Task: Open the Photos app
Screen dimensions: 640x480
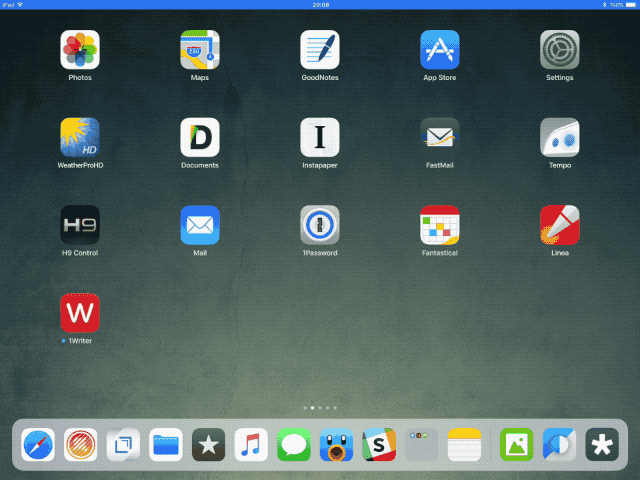Action: pyautogui.click(x=80, y=50)
